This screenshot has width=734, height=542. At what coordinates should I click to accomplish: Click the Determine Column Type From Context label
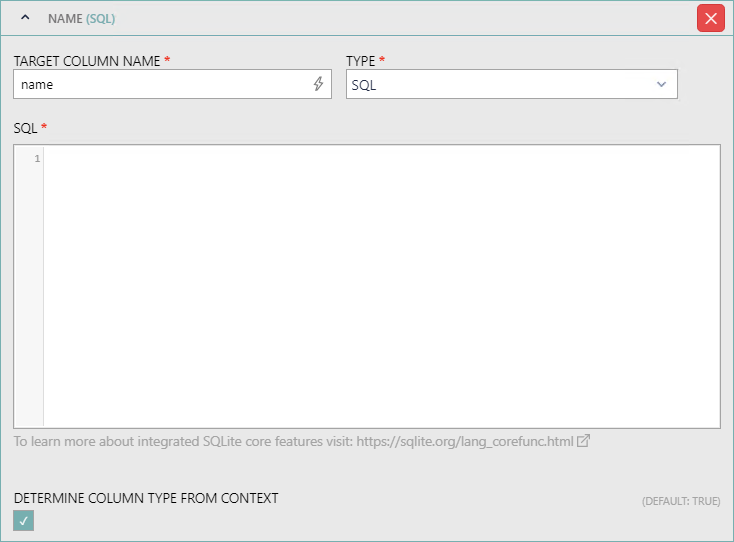pos(146,498)
